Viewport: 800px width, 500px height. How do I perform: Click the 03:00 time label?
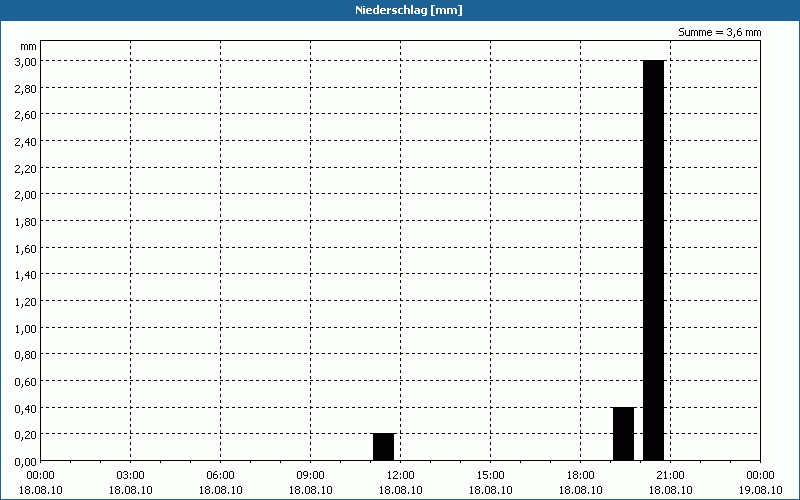131,476
